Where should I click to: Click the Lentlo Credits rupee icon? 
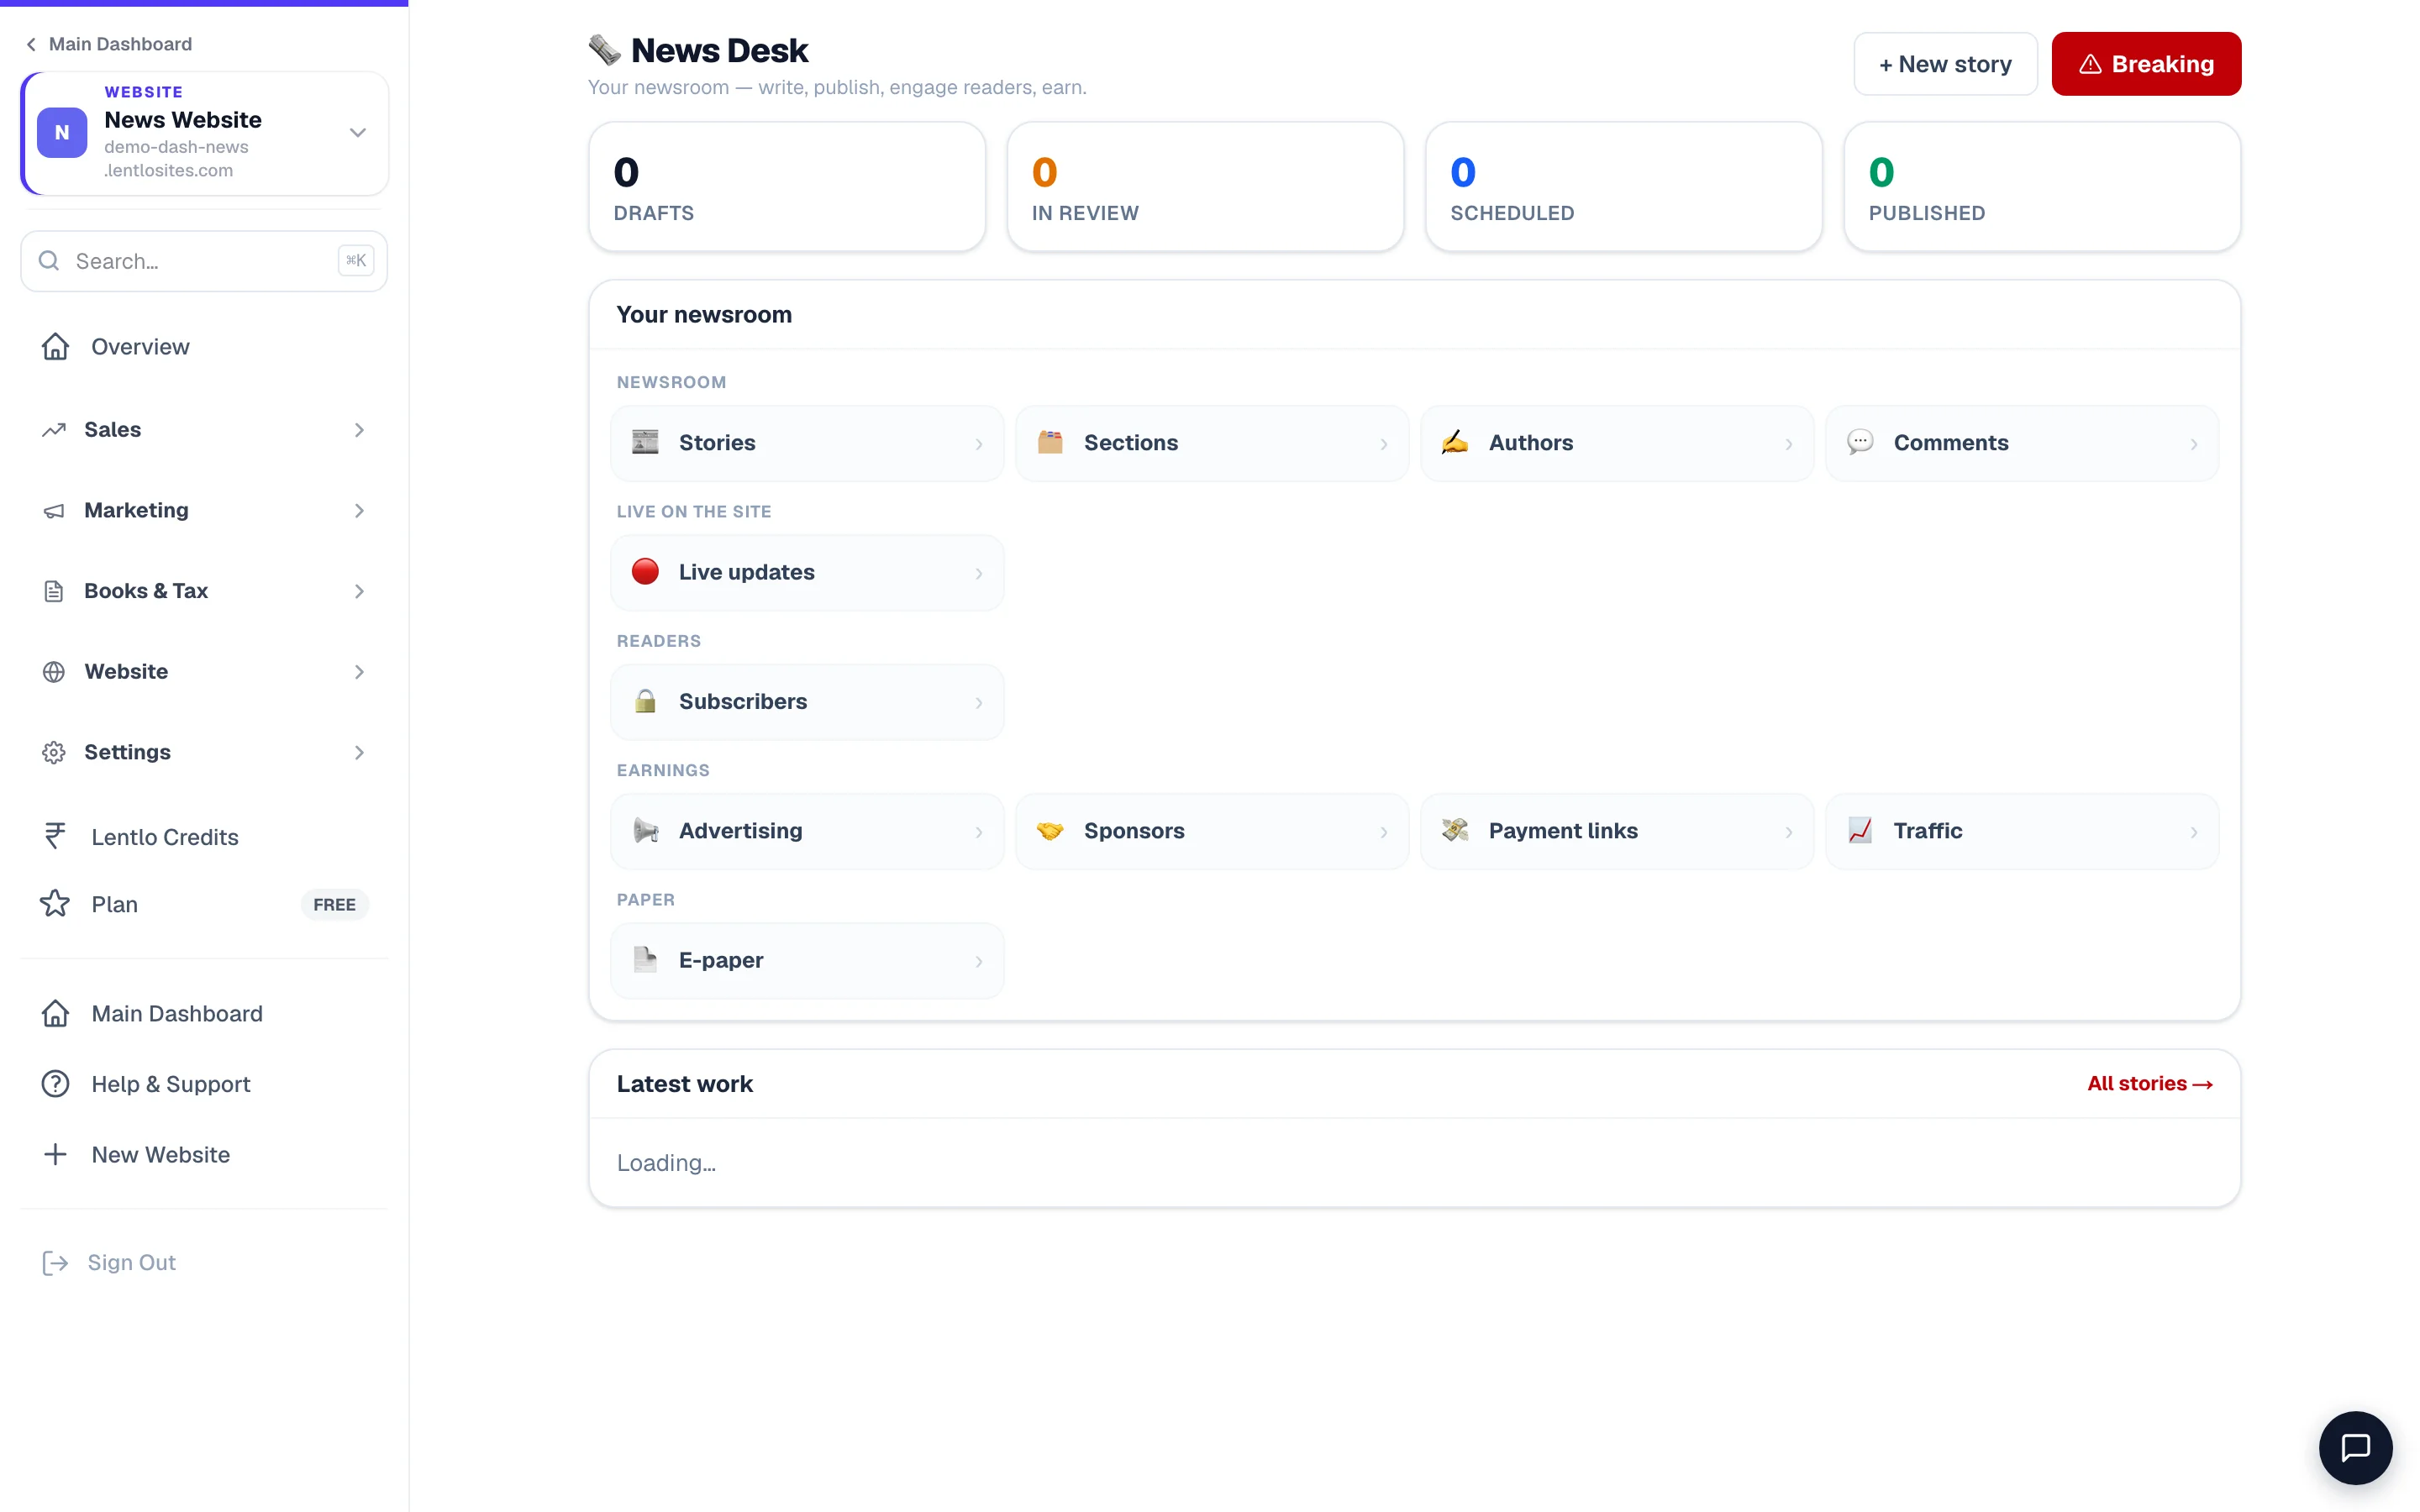pos(55,836)
